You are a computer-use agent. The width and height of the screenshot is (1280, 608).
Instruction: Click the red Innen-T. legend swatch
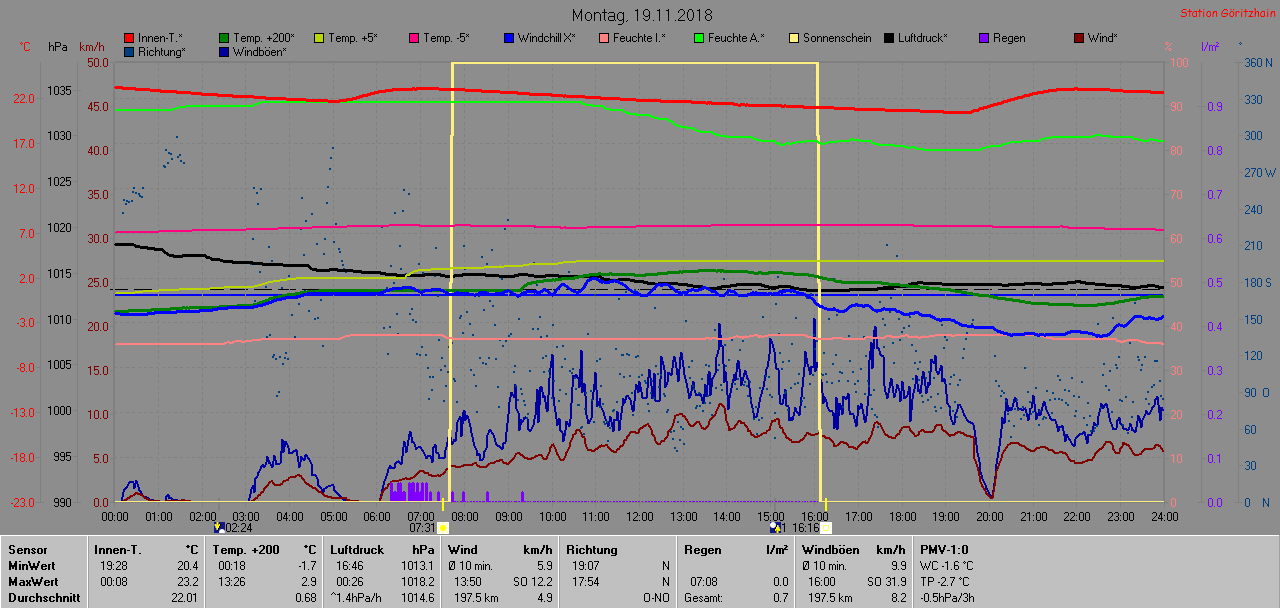pos(129,38)
